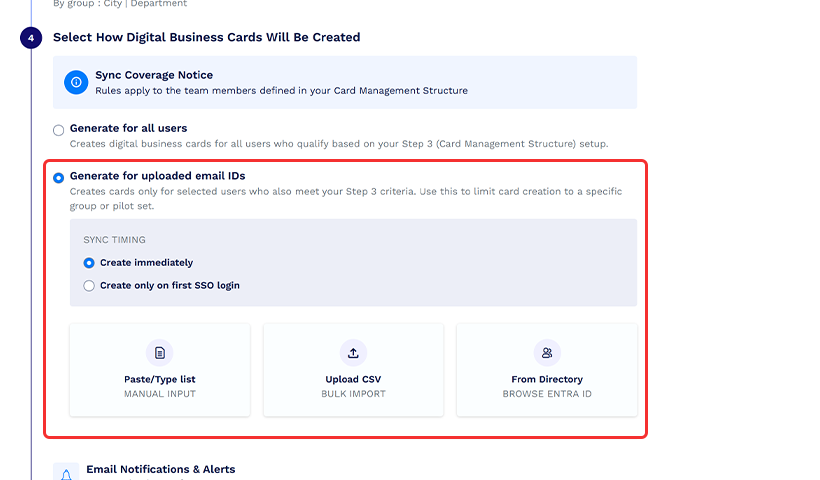Click the Select How Digital Business Cards heading
Image resolution: width=820 pixels, height=480 pixels.
click(206, 37)
